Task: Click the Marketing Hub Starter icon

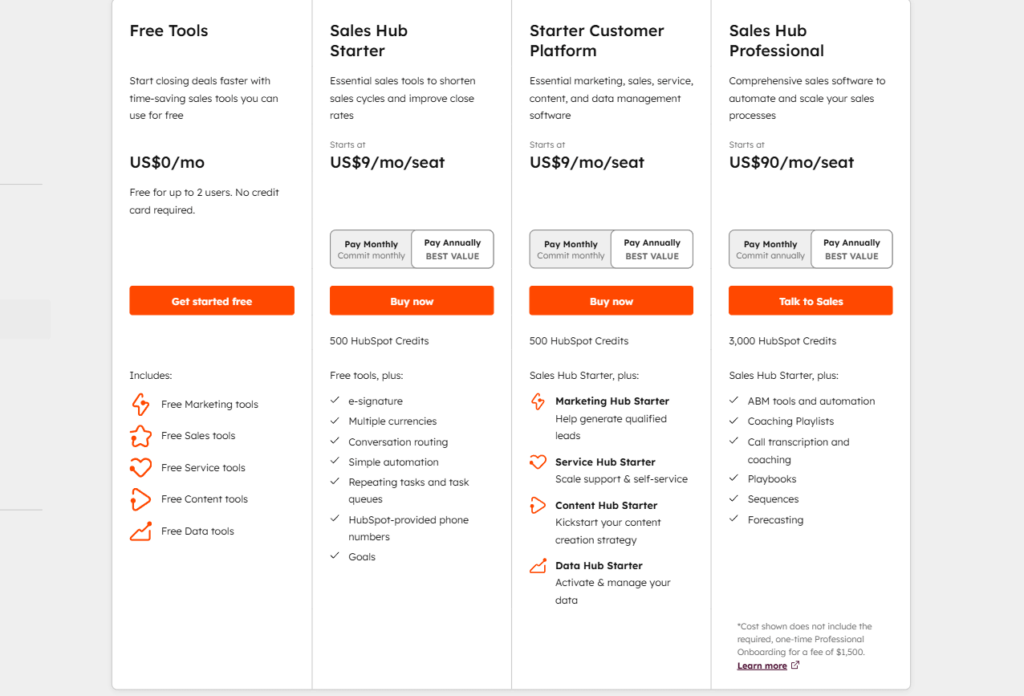Action: click(x=538, y=402)
